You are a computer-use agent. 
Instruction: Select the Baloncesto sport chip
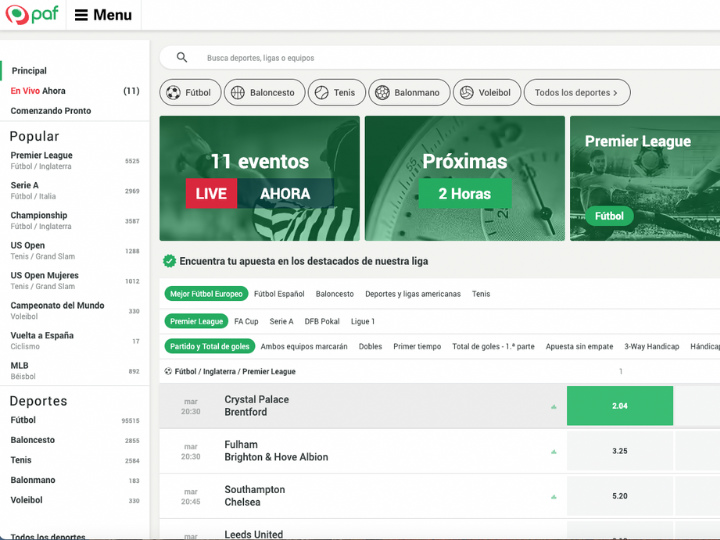pyautogui.click(x=264, y=92)
